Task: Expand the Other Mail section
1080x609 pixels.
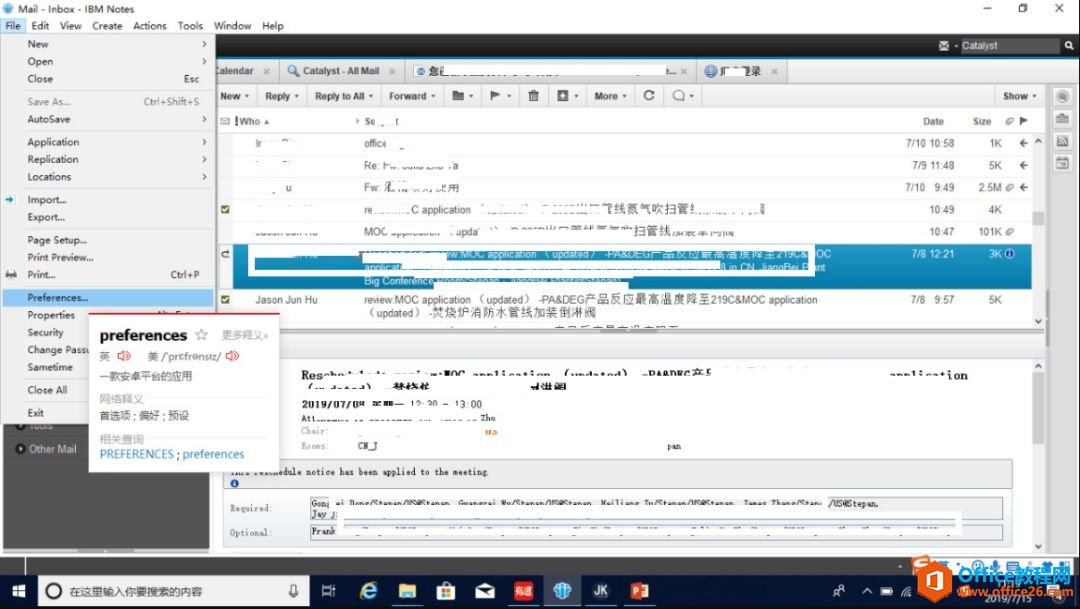Action: [53, 449]
